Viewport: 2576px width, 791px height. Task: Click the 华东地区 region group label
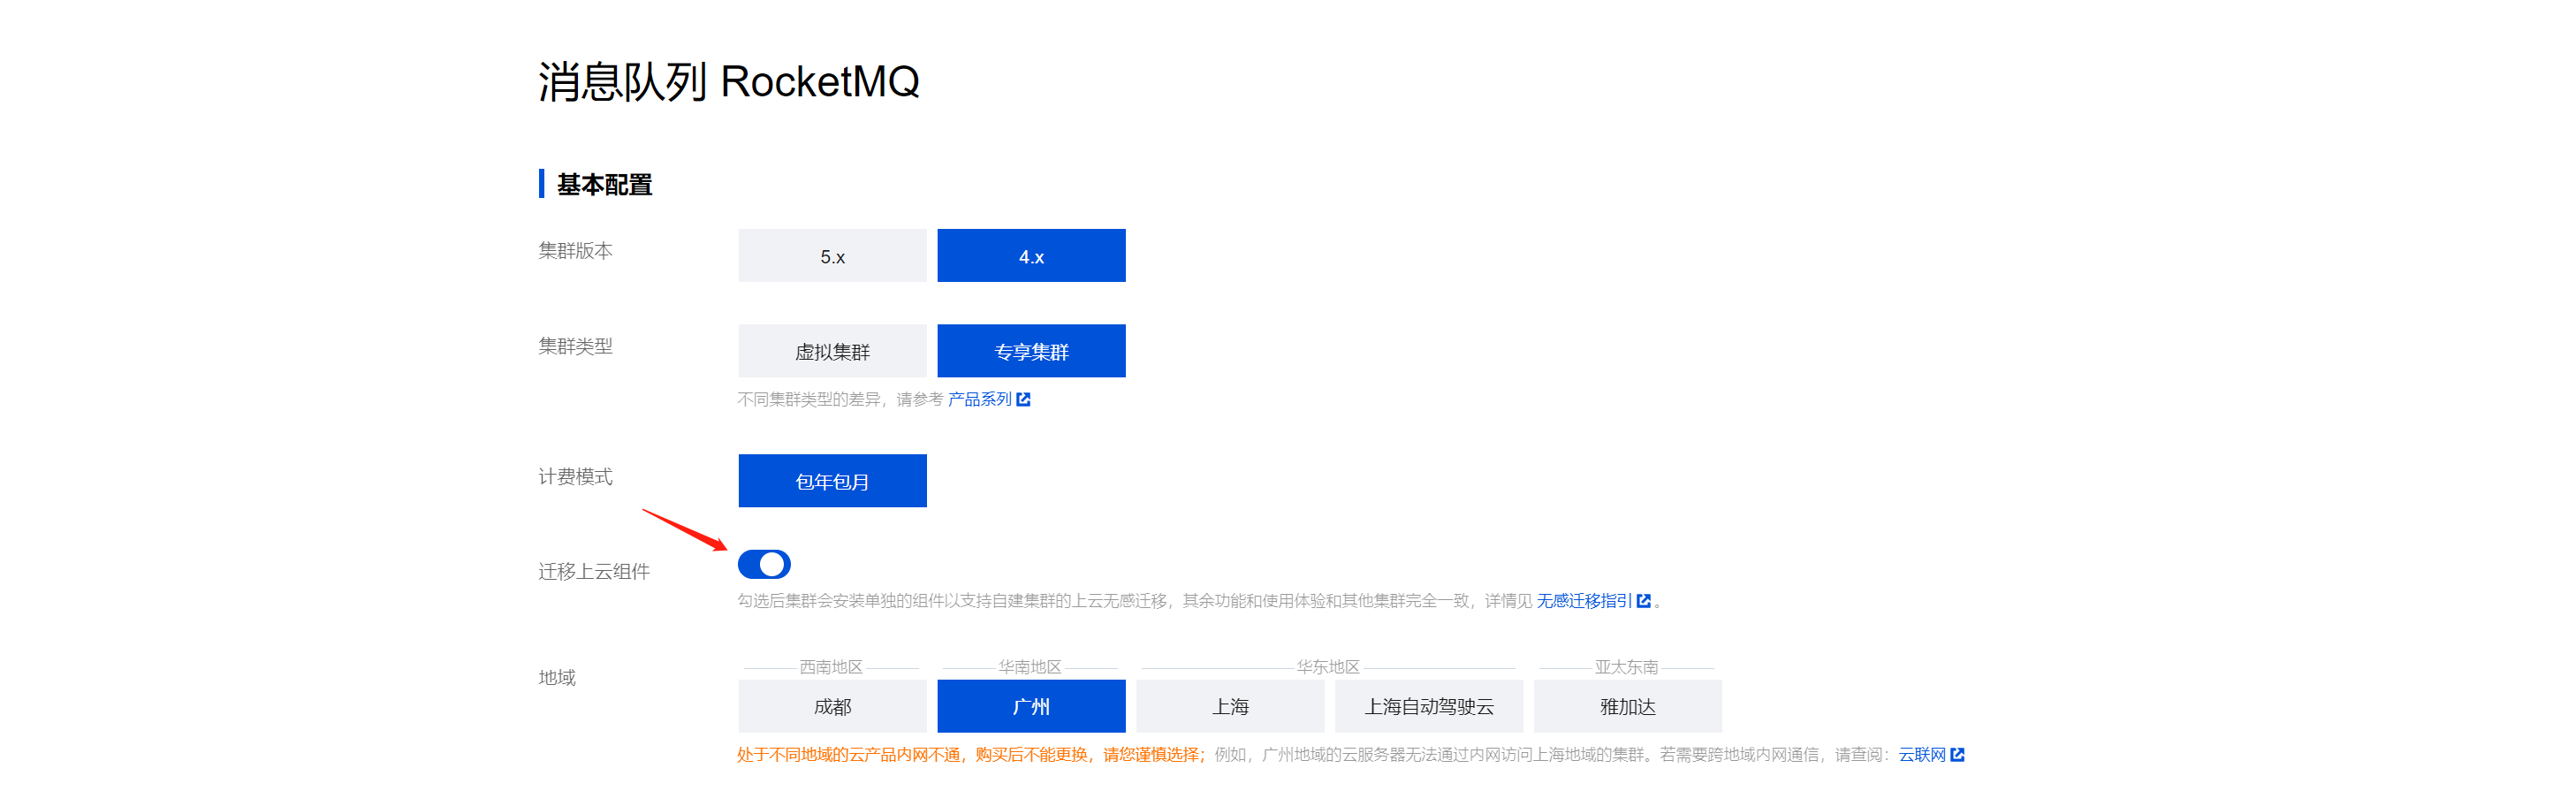tap(1328, 666)
